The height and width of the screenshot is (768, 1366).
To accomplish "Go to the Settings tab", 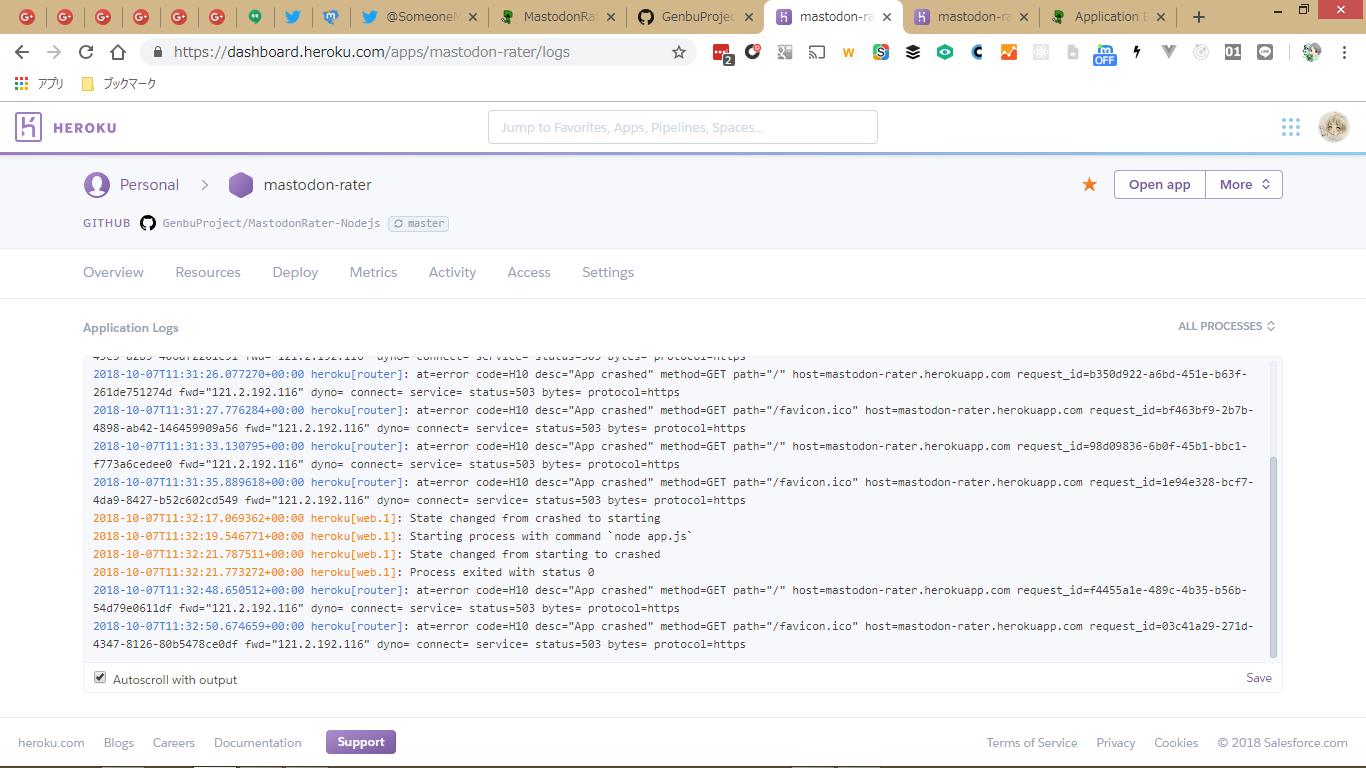I will (608, 272).
